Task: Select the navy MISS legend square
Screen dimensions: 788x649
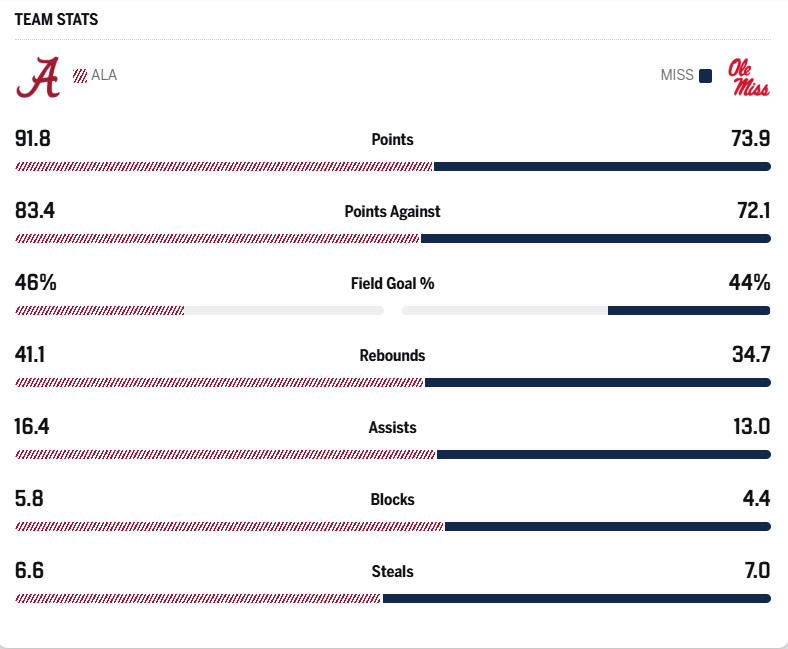Action: click(705, 75)
